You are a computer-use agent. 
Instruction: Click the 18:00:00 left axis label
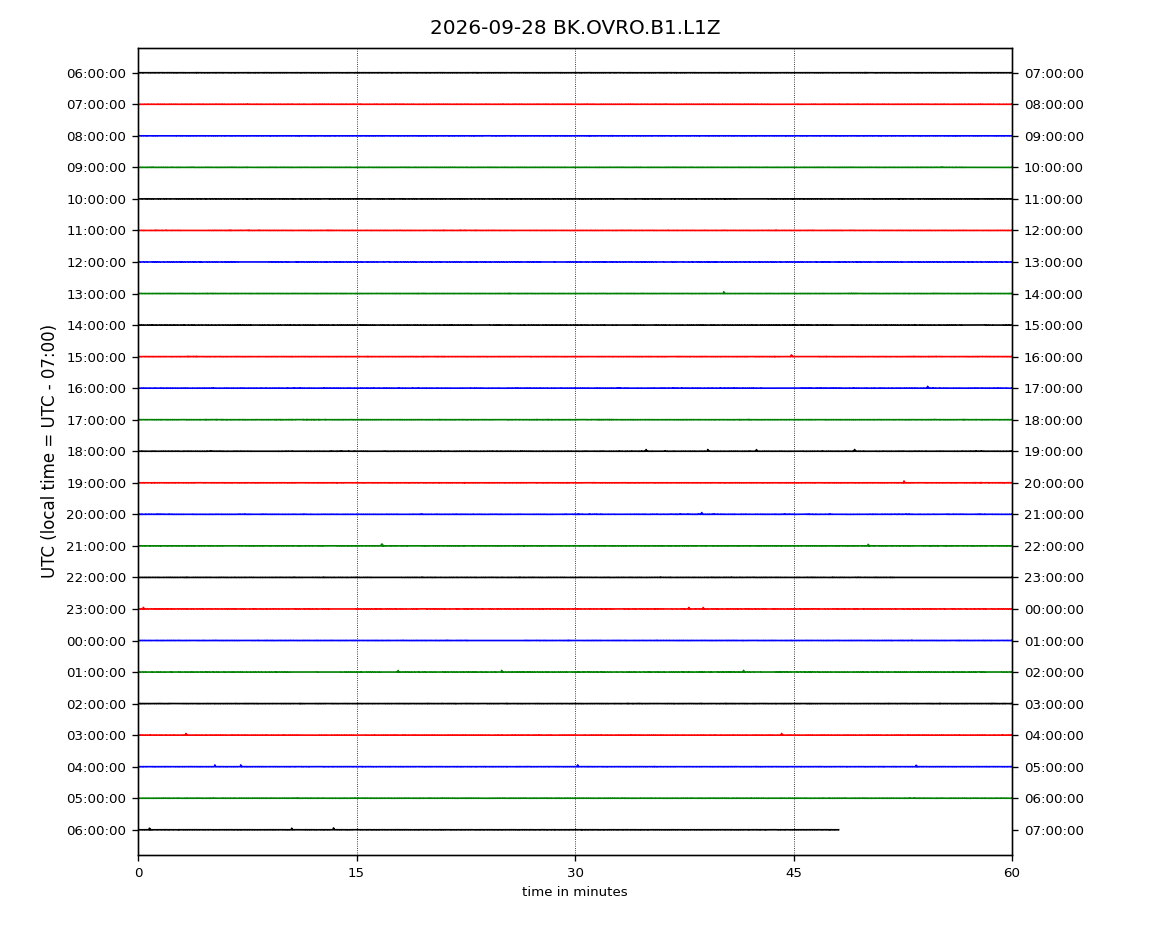coord(96,452)
